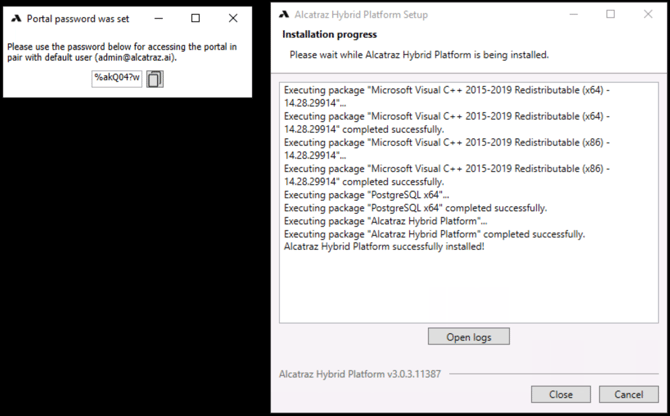This screenshot has height=416, width=670.
Task: Click the Alcatraz logo in the Setup title bar
Action: pos(284,15)
